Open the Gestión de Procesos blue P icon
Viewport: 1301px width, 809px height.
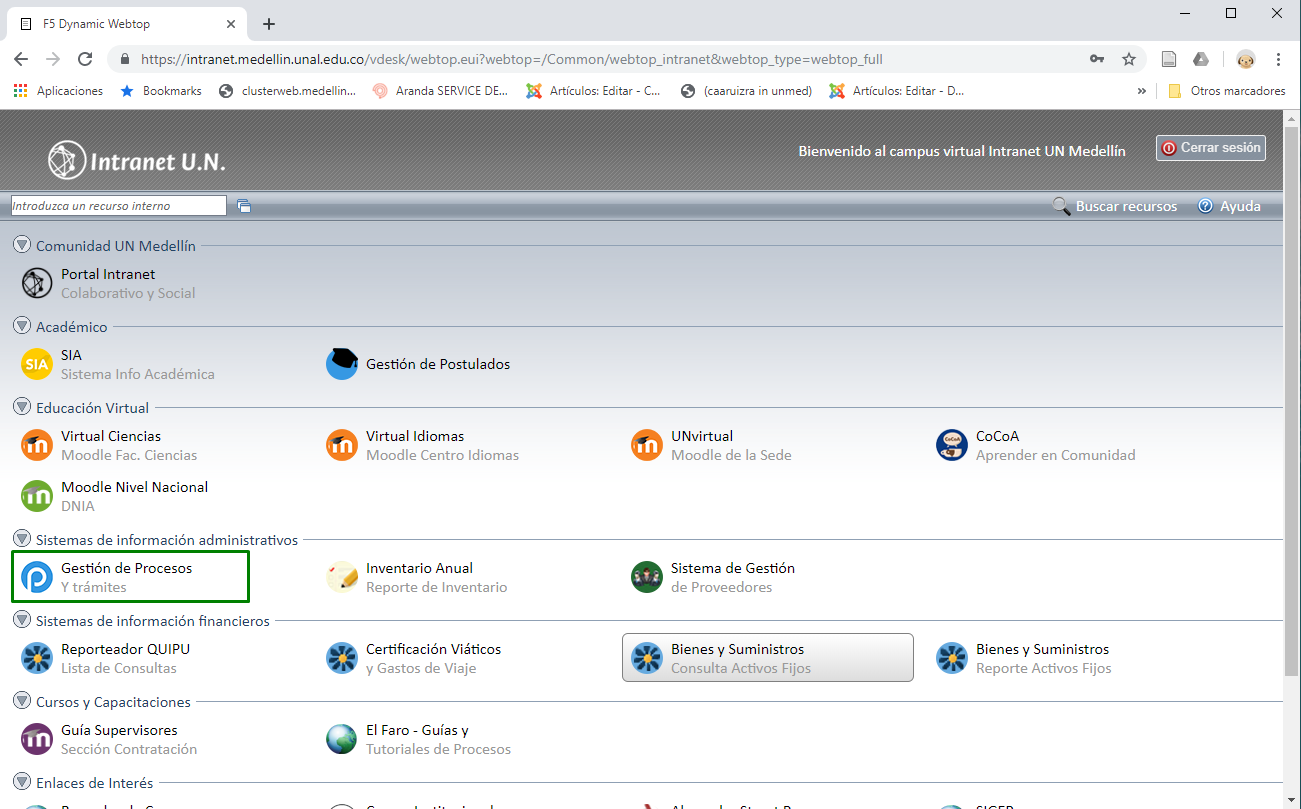(37, 578)
